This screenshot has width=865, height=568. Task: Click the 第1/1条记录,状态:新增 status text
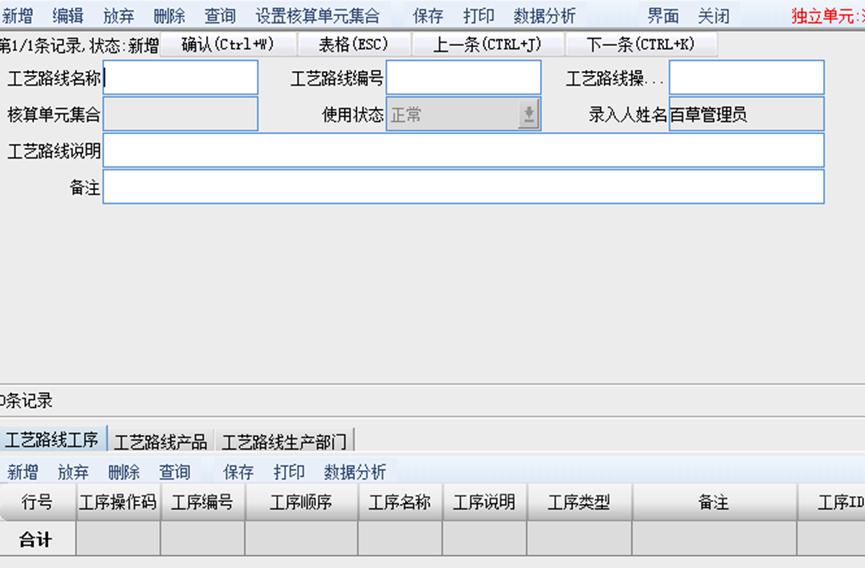79,45
